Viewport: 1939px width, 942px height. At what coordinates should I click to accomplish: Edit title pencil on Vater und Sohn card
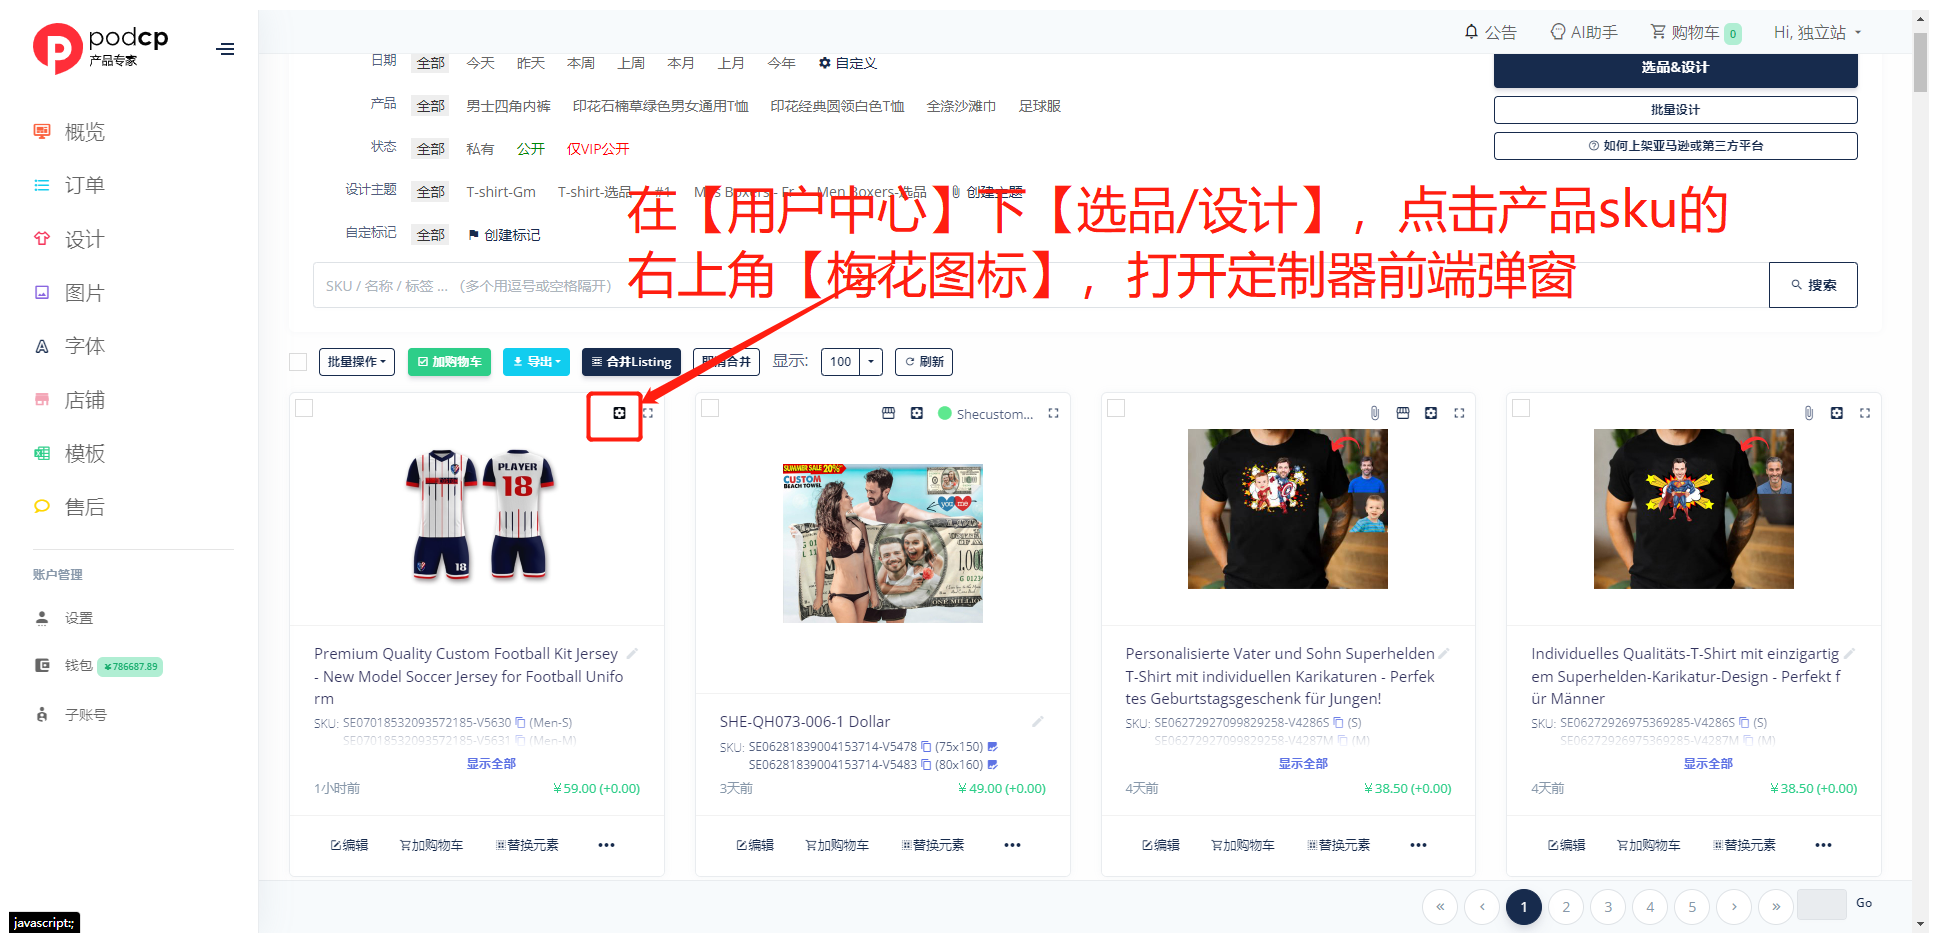point(1444,654)
